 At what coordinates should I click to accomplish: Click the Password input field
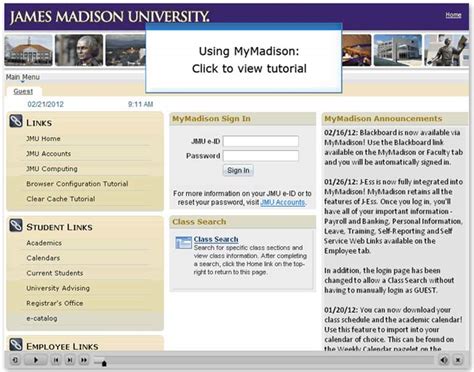[x=261, y=156]
